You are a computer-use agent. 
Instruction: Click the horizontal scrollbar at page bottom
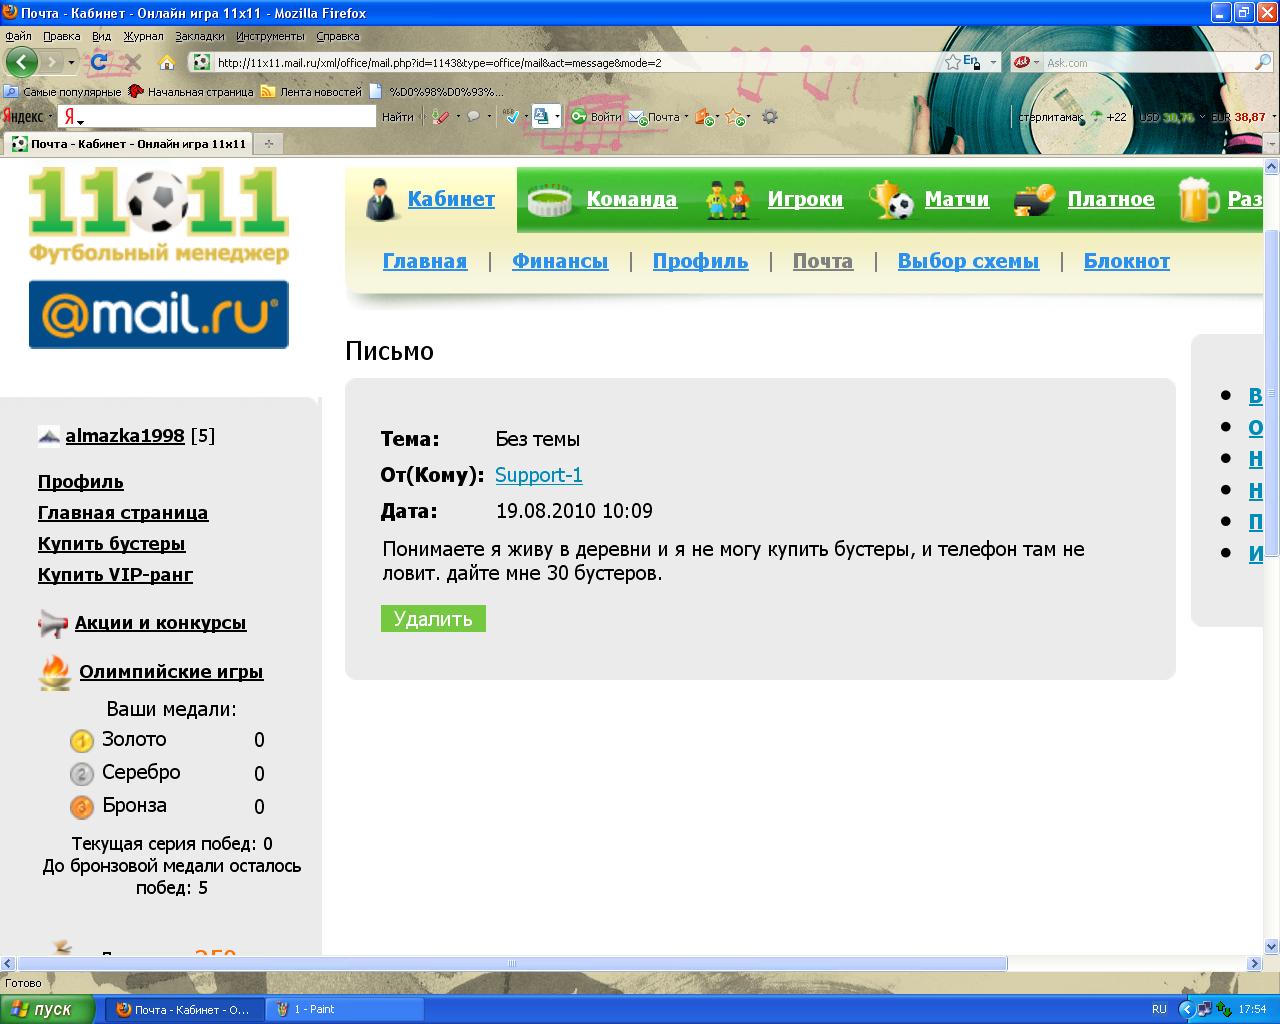click(x=510, y=964)
